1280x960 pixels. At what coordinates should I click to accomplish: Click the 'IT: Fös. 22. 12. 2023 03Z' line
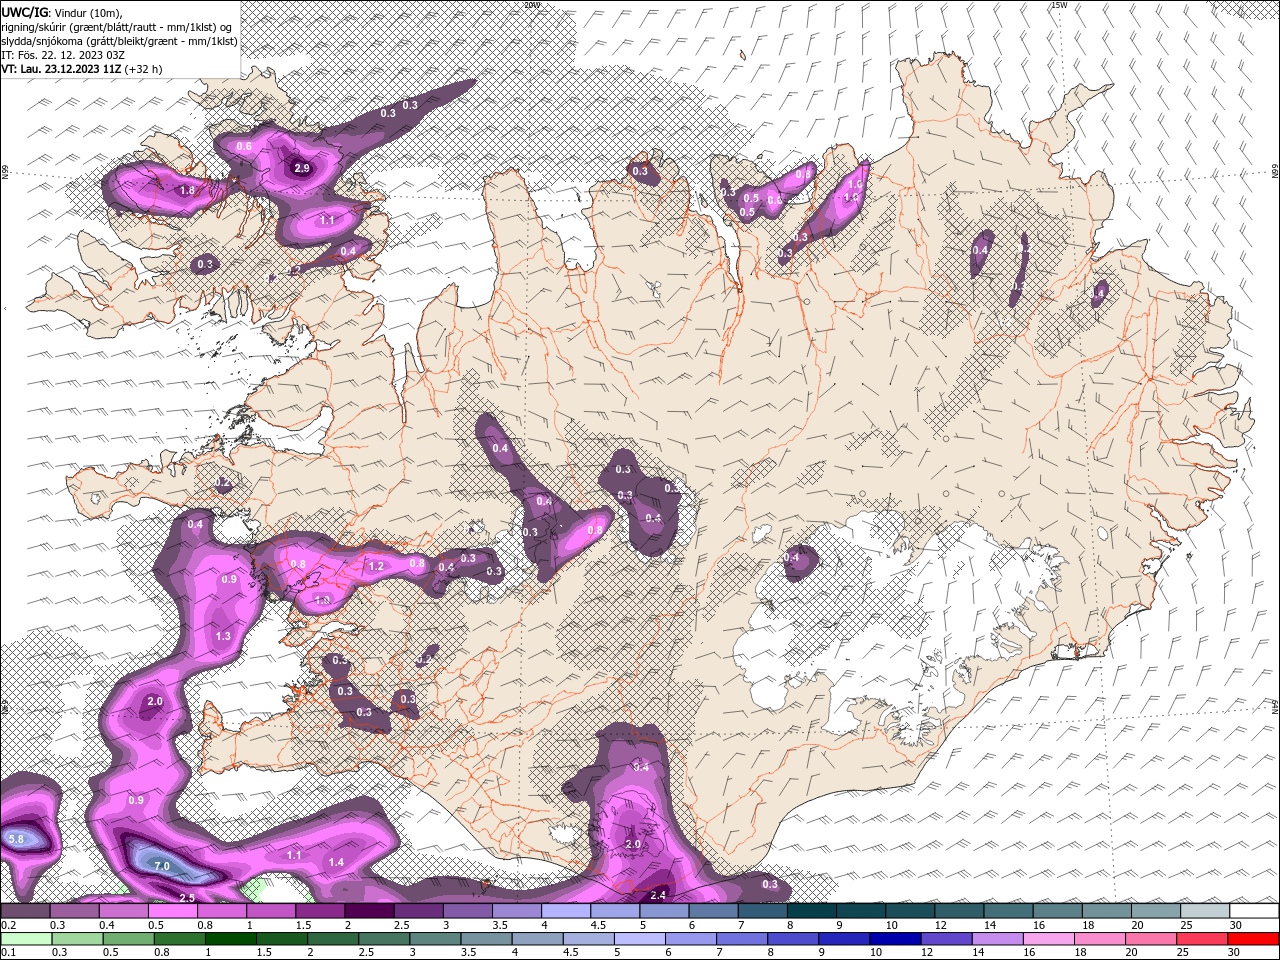[63, 55]
